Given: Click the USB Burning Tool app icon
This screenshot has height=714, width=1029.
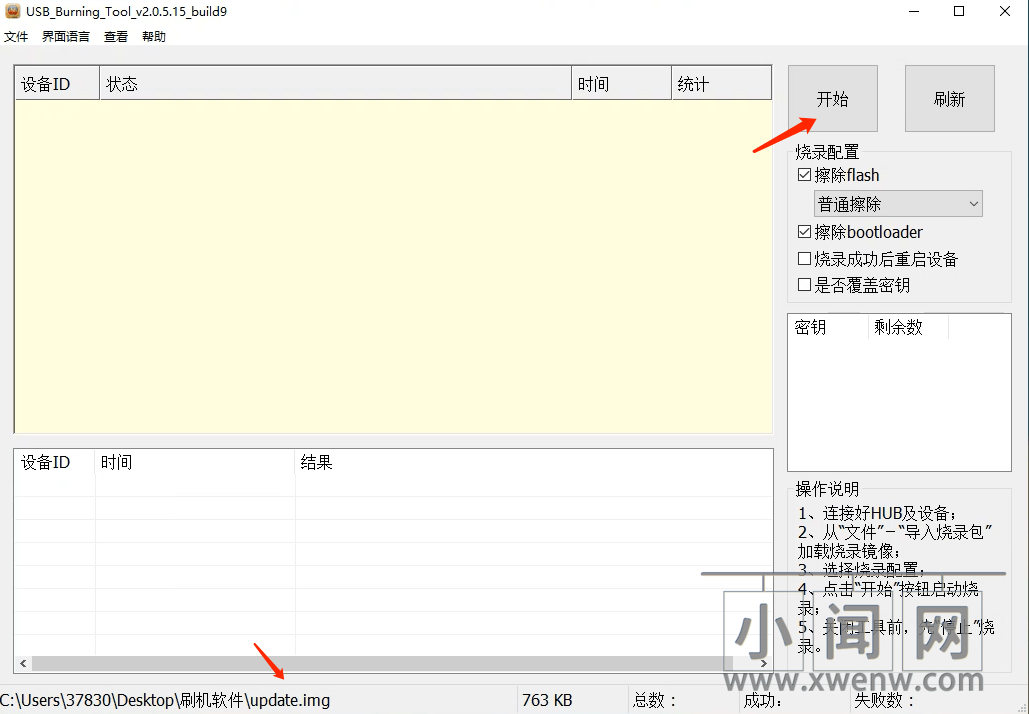Looking at the screenshot, I should tap(12, 11).
